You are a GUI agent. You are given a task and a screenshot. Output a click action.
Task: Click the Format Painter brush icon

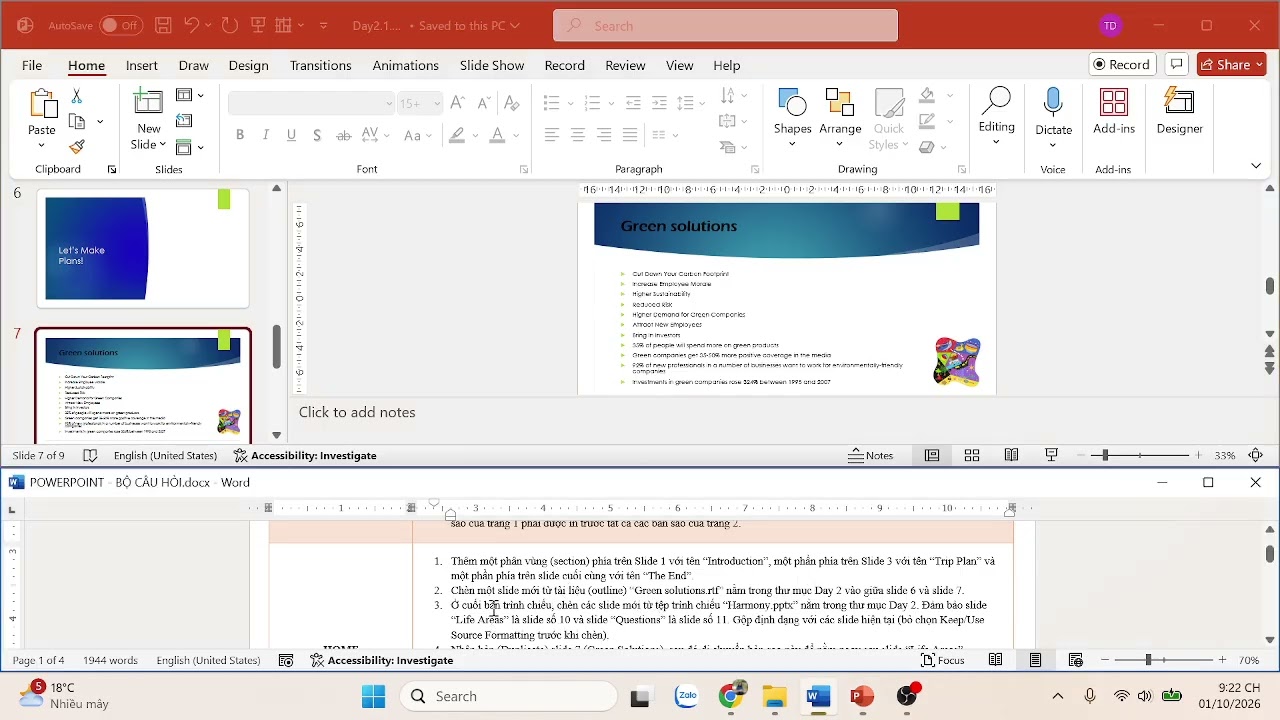77,147
